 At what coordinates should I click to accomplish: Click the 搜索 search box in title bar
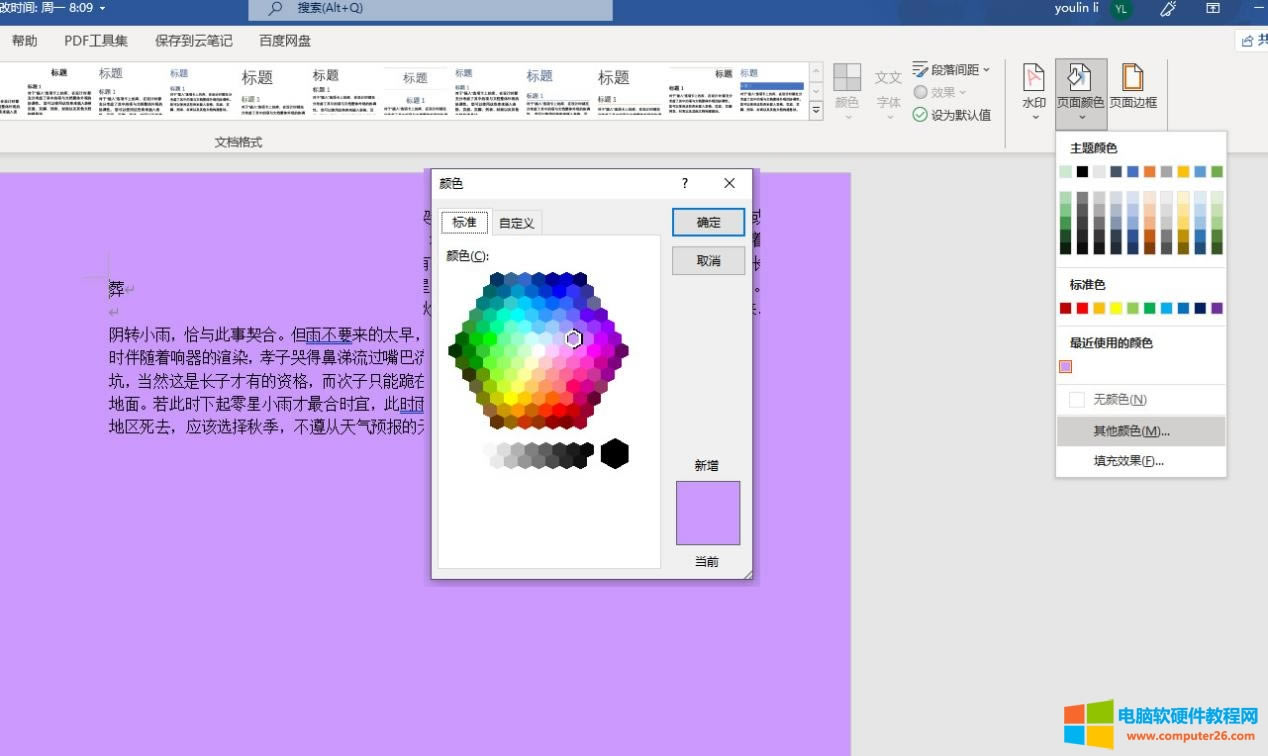[430, 9]
